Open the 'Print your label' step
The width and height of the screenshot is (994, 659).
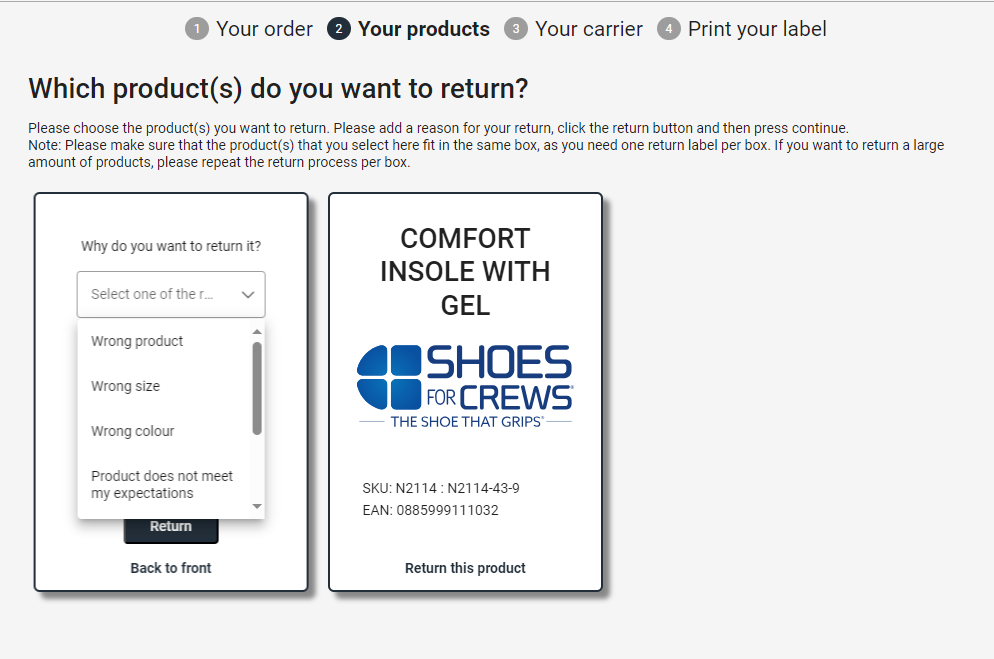758,29
